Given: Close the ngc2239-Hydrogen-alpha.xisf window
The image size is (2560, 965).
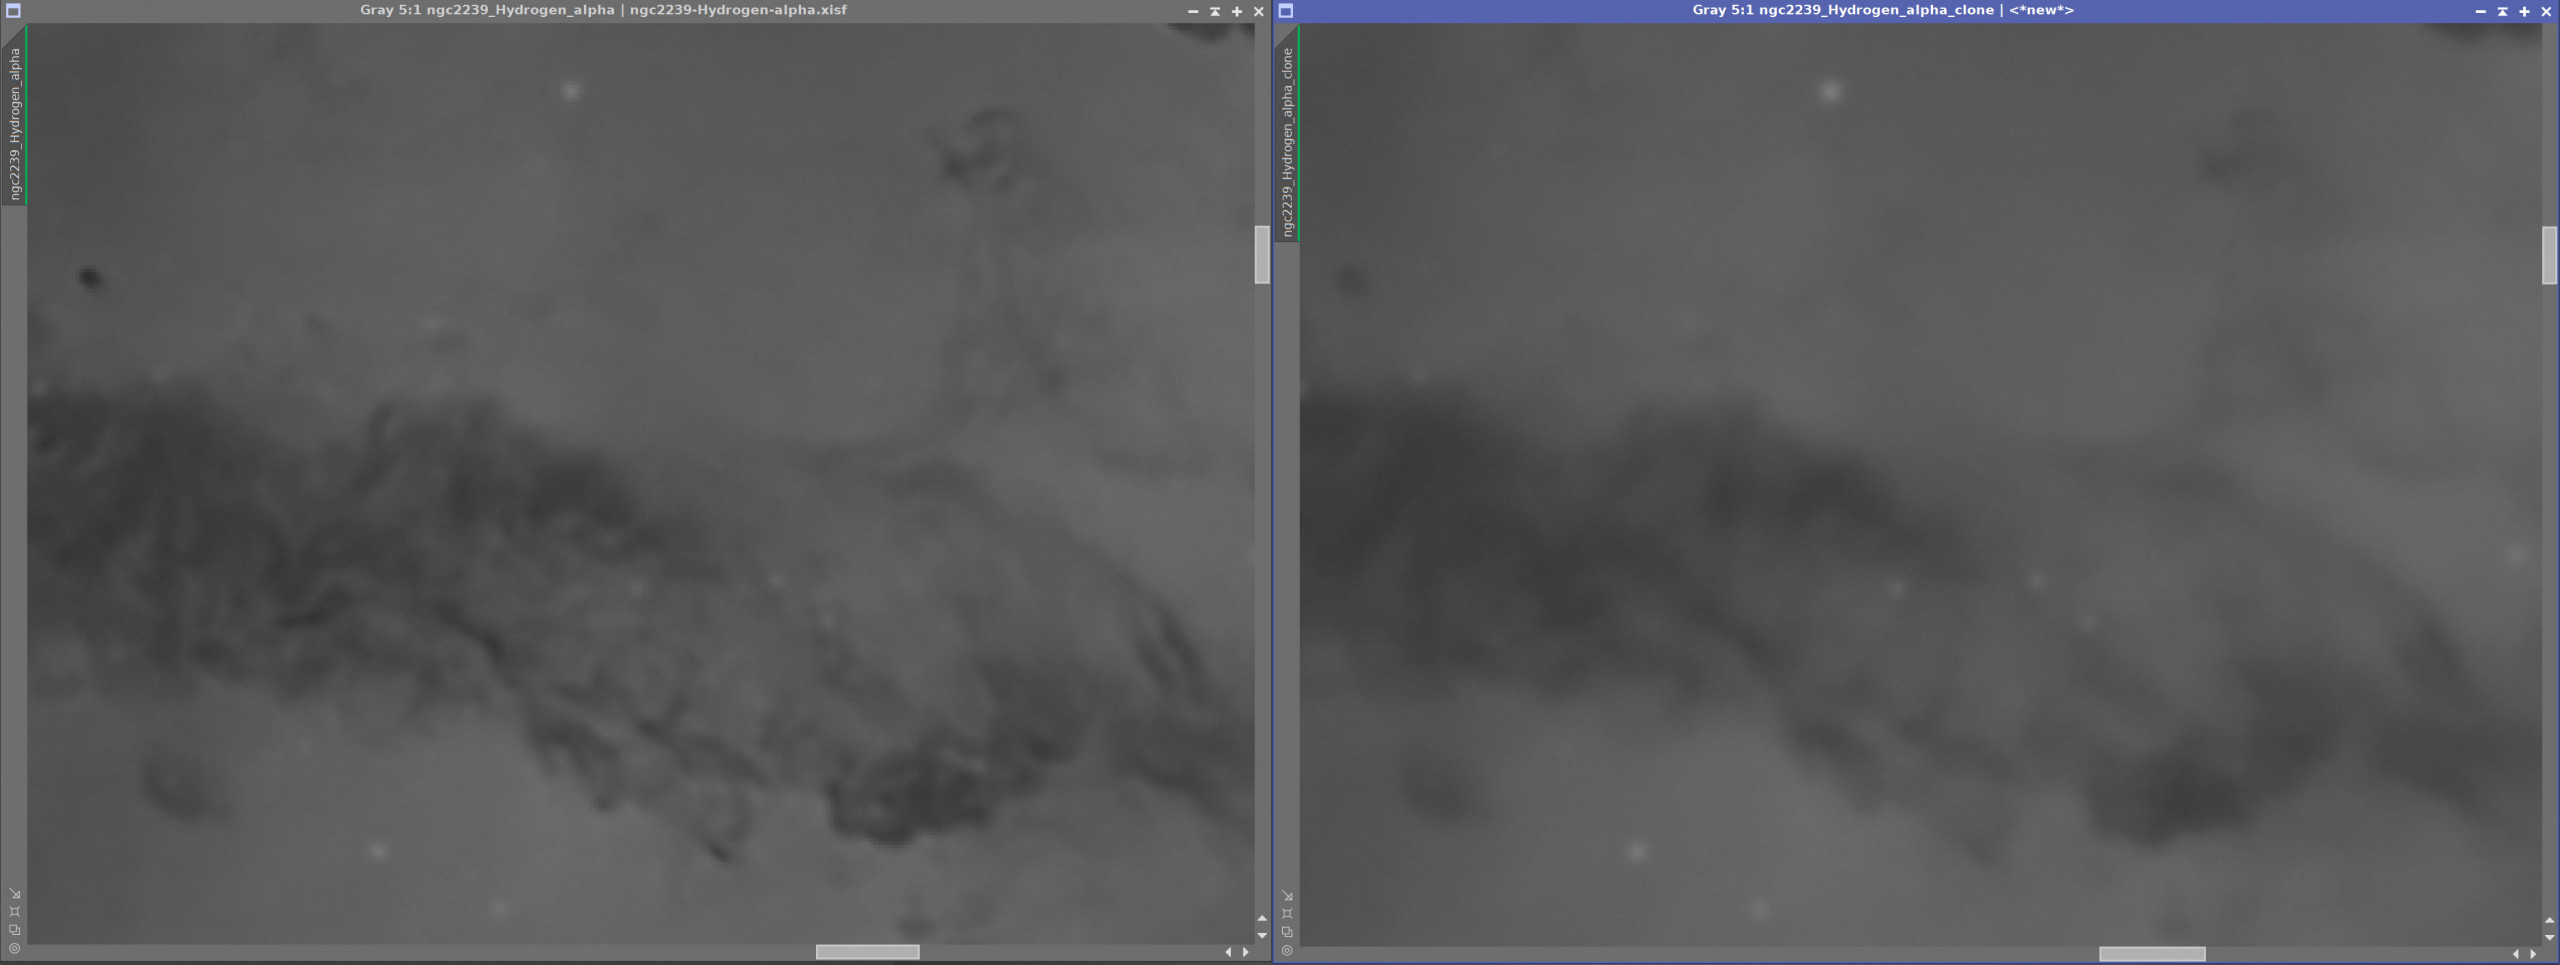Looking at the screenshot, I should [x=1259, y=11].
